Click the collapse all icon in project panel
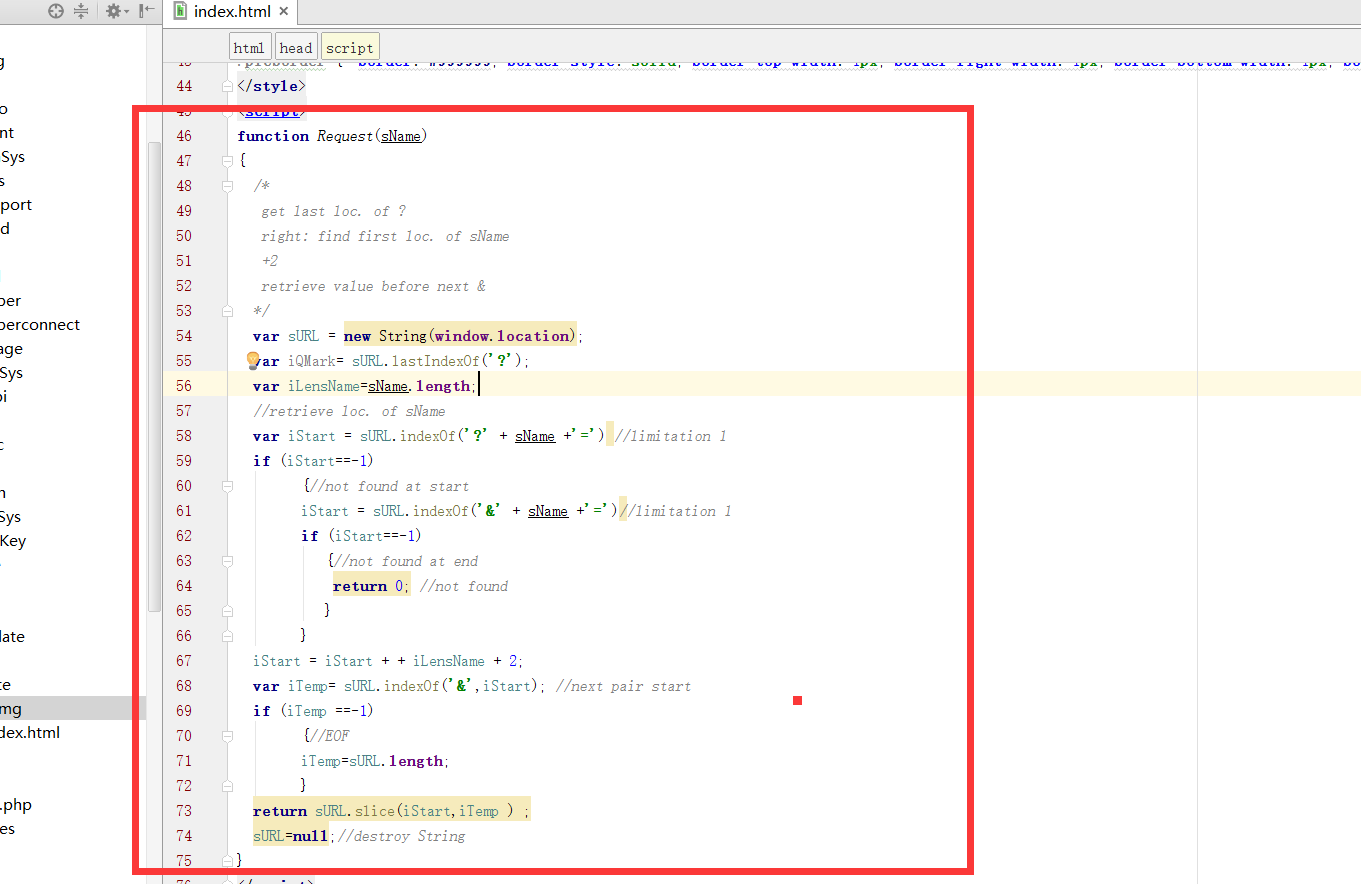This screenshot has width=1361, height=884. 81,11
